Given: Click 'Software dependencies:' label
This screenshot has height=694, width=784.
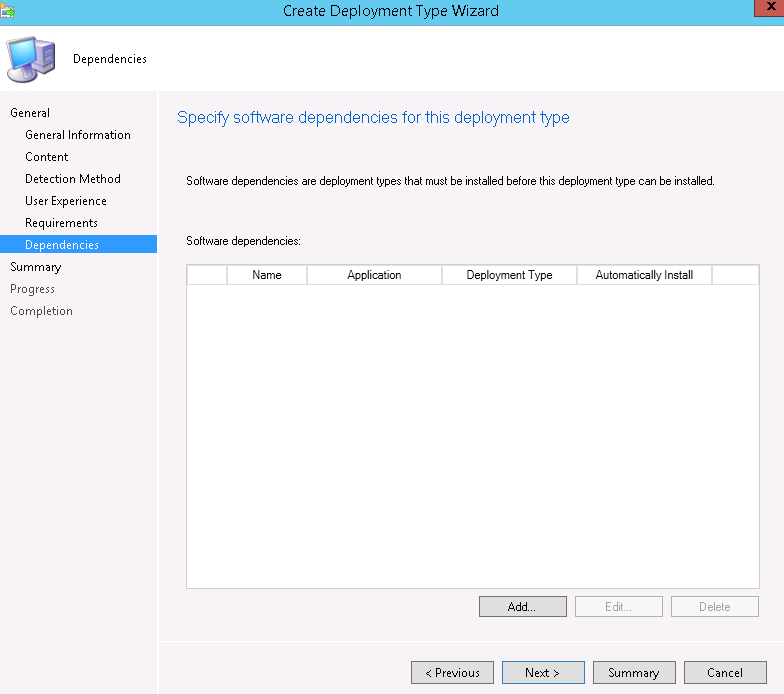Looking at the screenshot, I should 244,241.
